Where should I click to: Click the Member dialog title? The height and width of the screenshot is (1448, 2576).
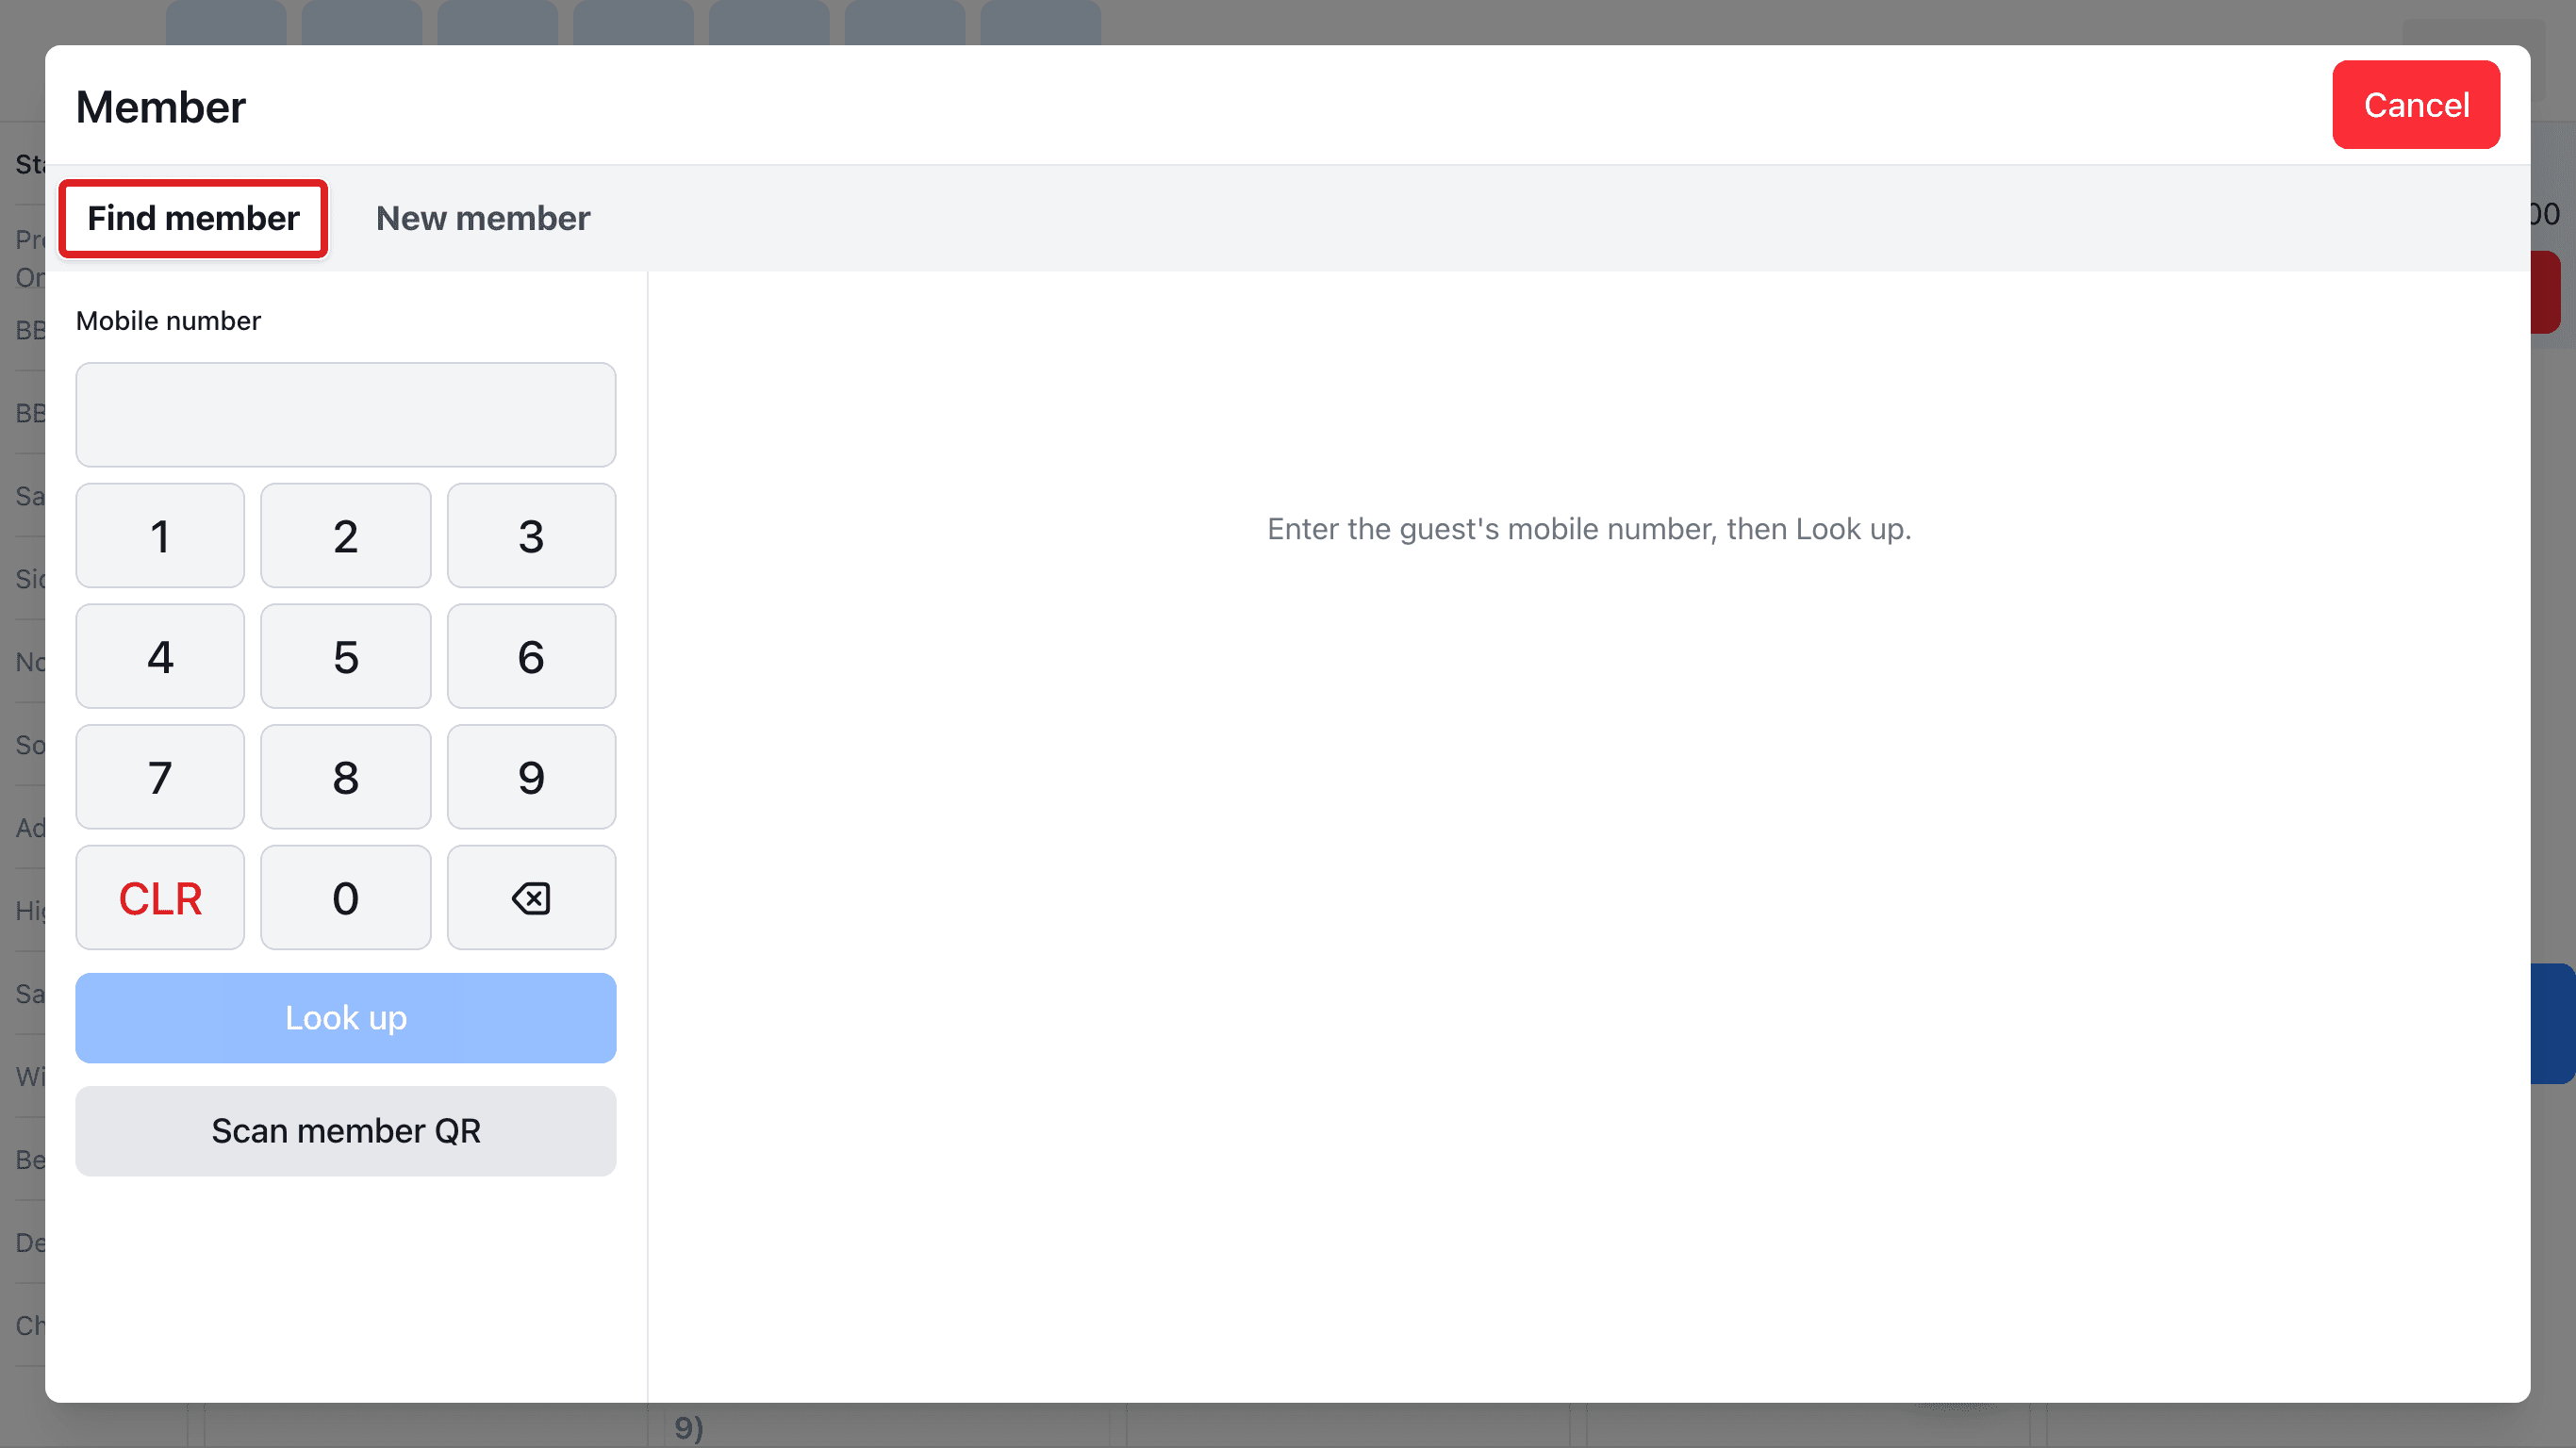click(x=161, y=107)
